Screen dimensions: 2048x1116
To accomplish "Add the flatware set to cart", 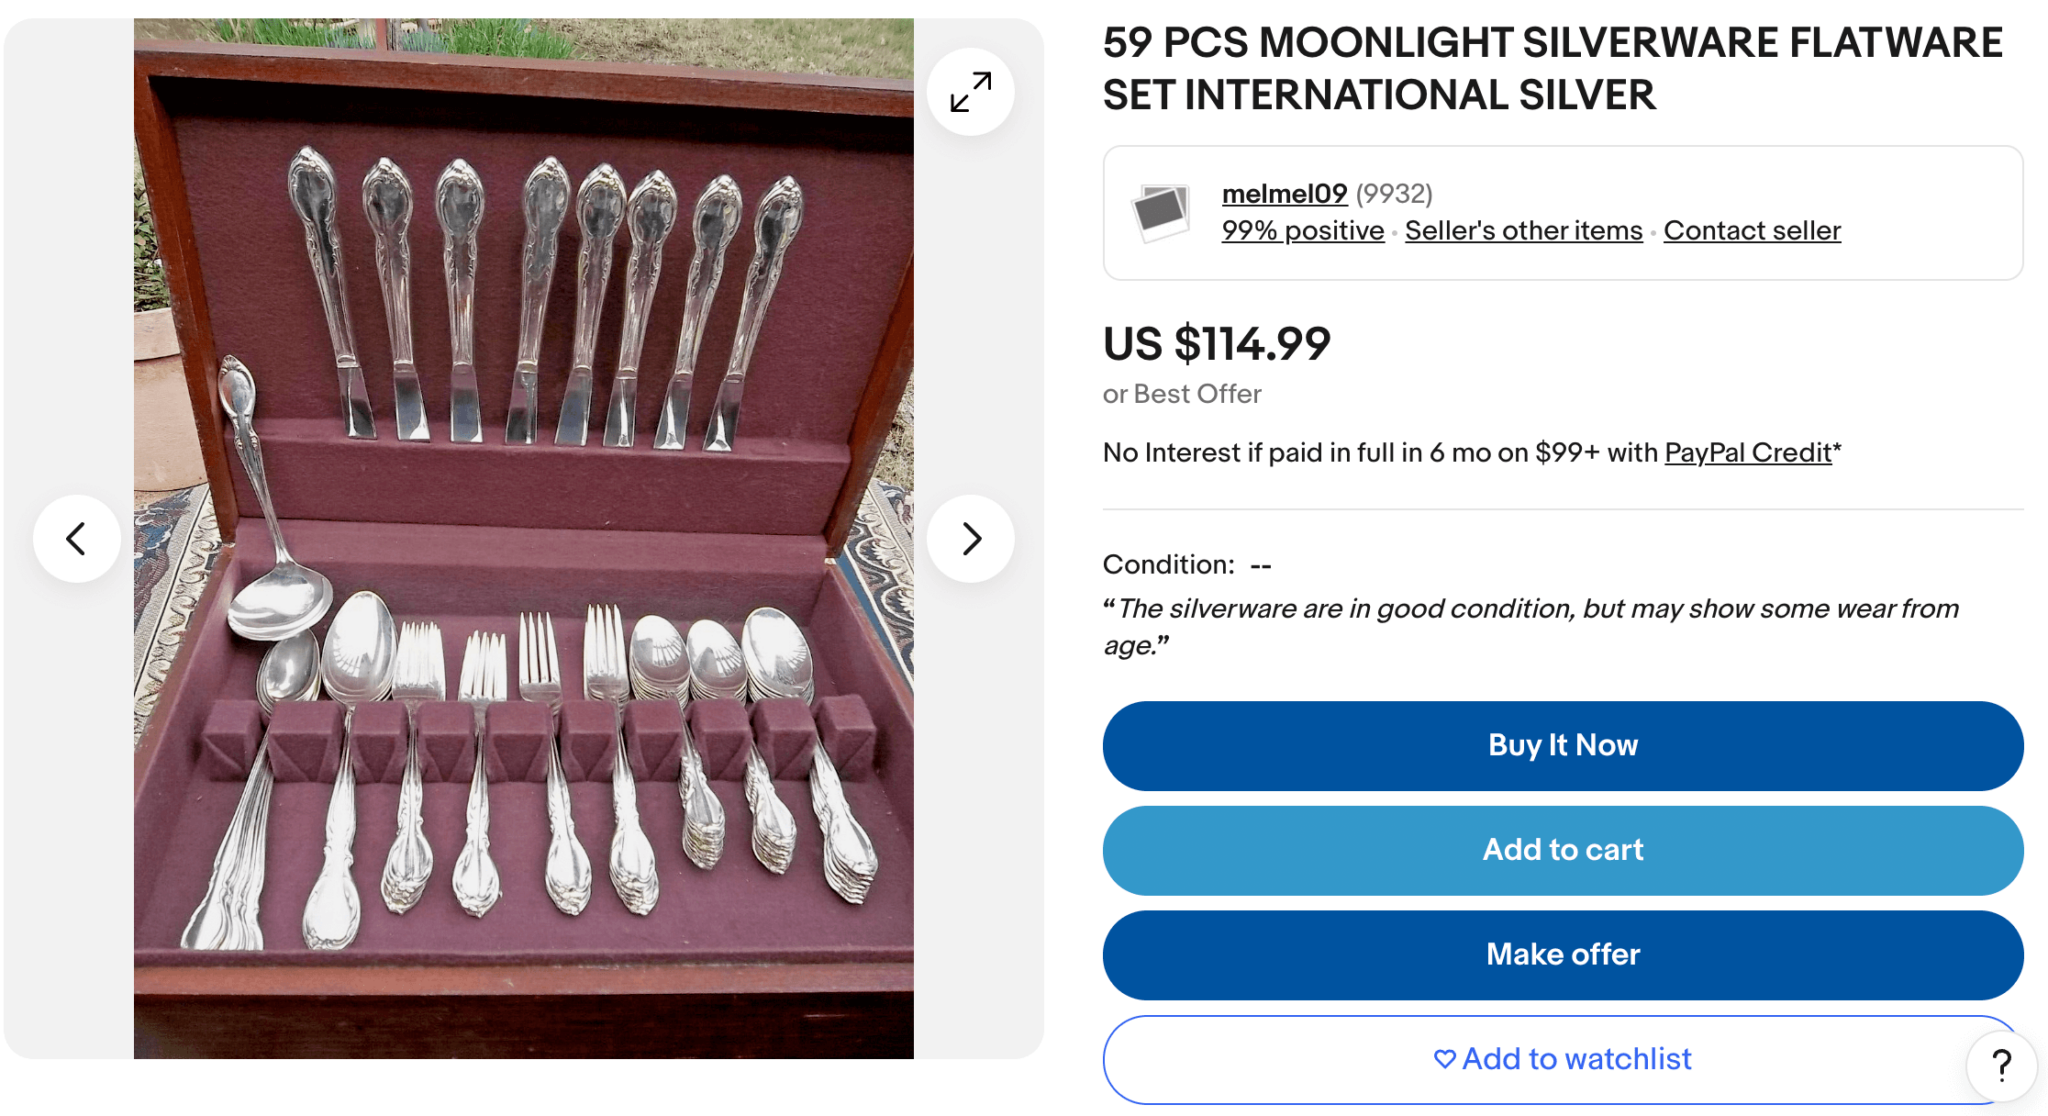I will (x=1561, y=850).
